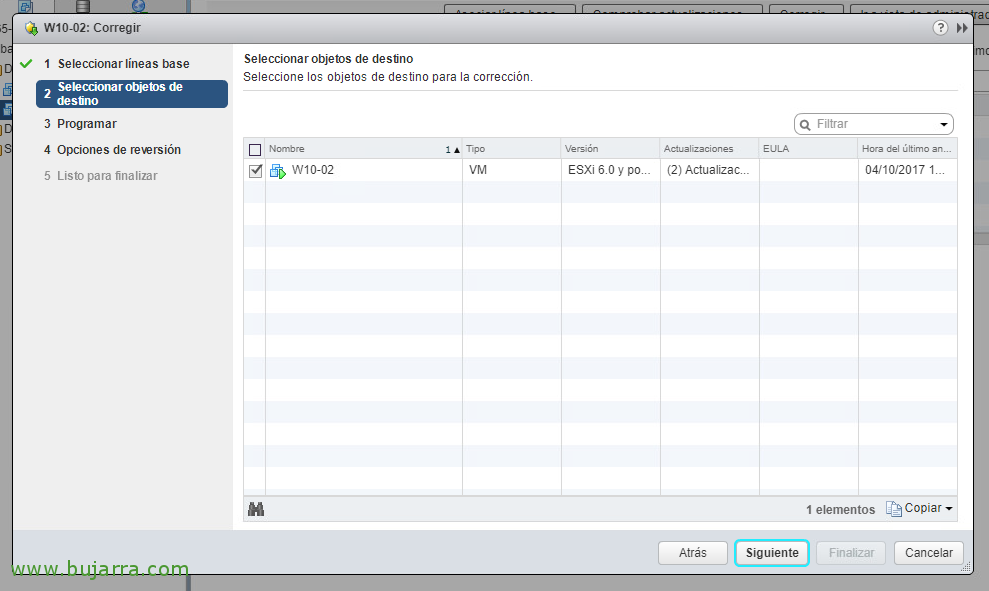
Task: Click the (2) Actualizac... cell
Action: [708, 170]
